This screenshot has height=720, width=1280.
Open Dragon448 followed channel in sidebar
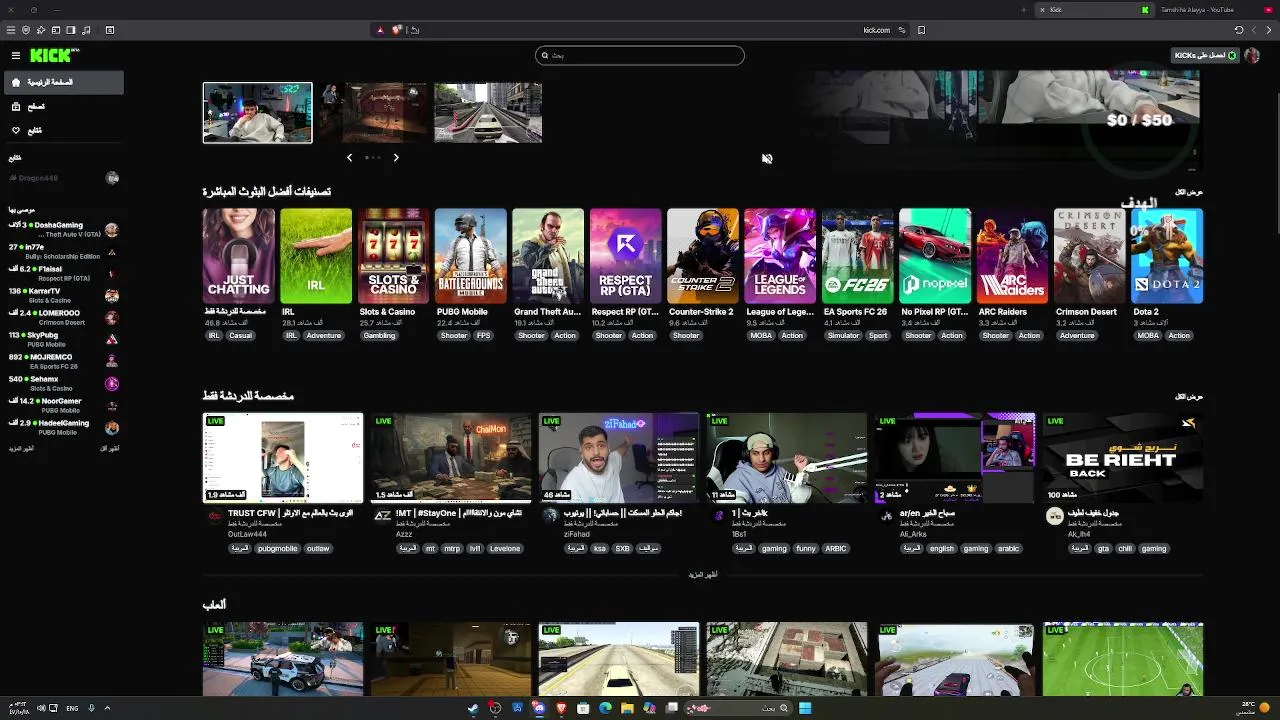[63, 178]
